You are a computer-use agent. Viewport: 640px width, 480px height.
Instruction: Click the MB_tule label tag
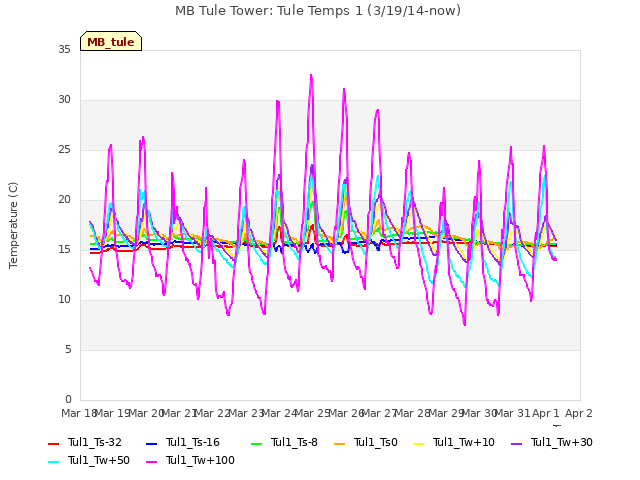(111, 41)
